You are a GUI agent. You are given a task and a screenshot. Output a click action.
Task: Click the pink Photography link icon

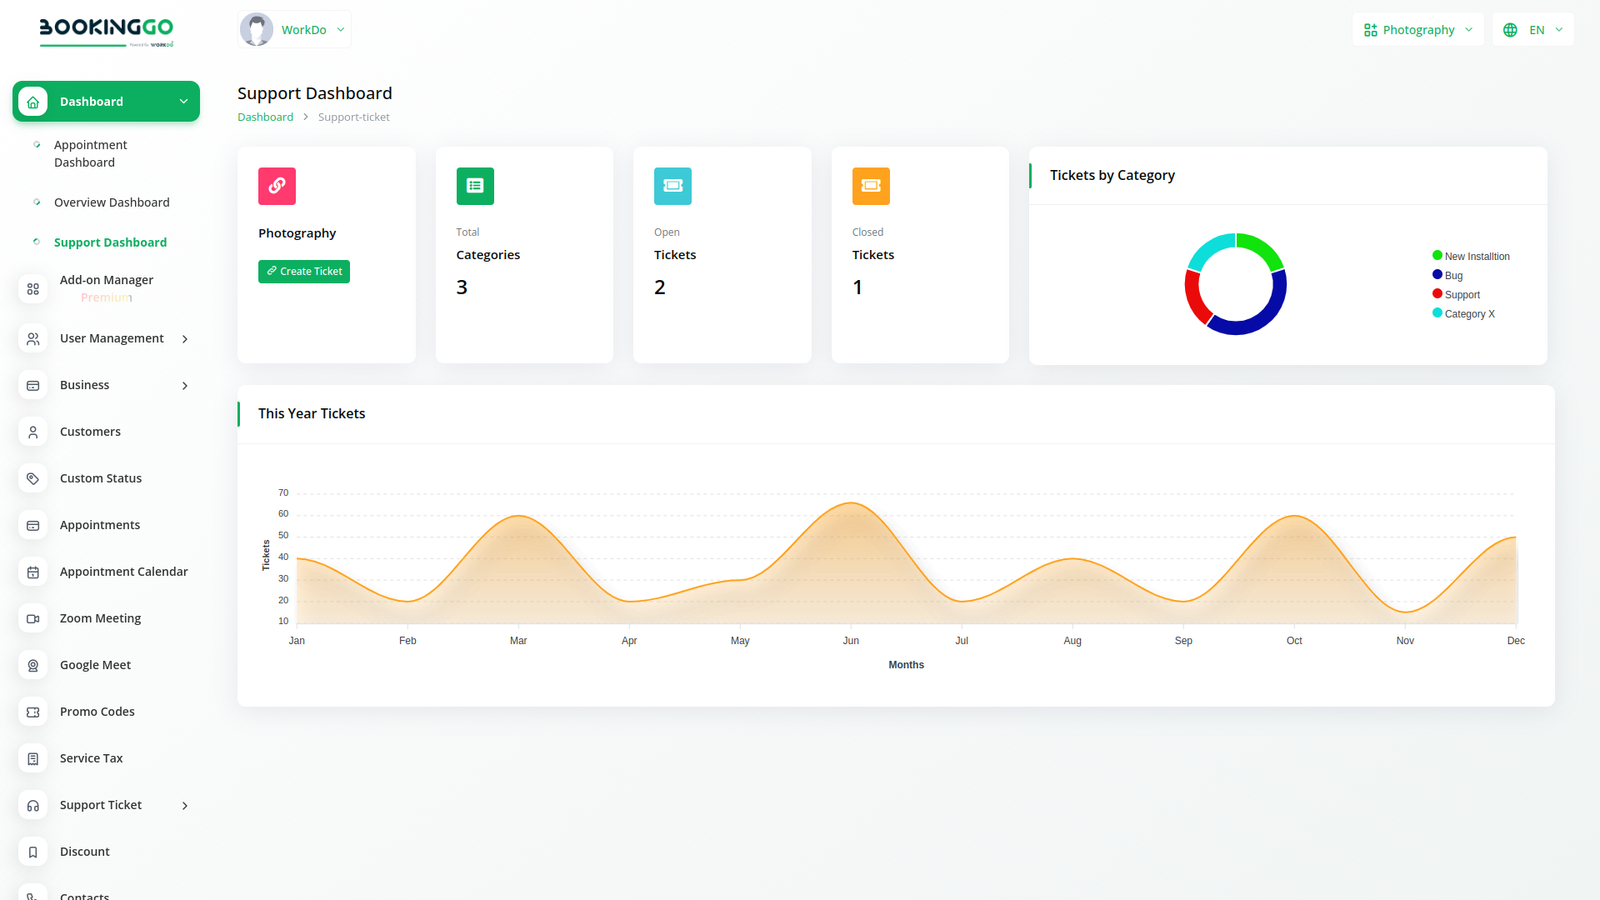(277, 186)
